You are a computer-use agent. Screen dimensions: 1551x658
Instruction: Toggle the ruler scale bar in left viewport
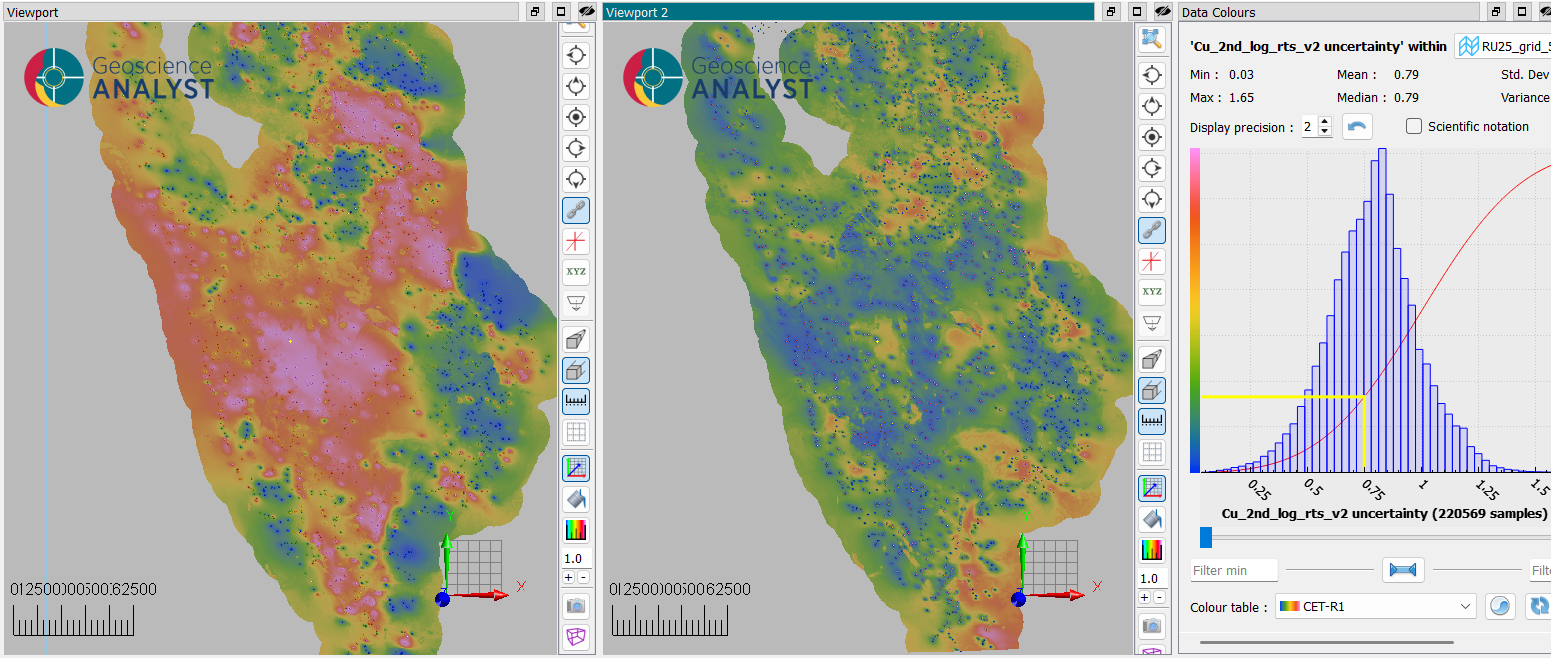point(576,401)
